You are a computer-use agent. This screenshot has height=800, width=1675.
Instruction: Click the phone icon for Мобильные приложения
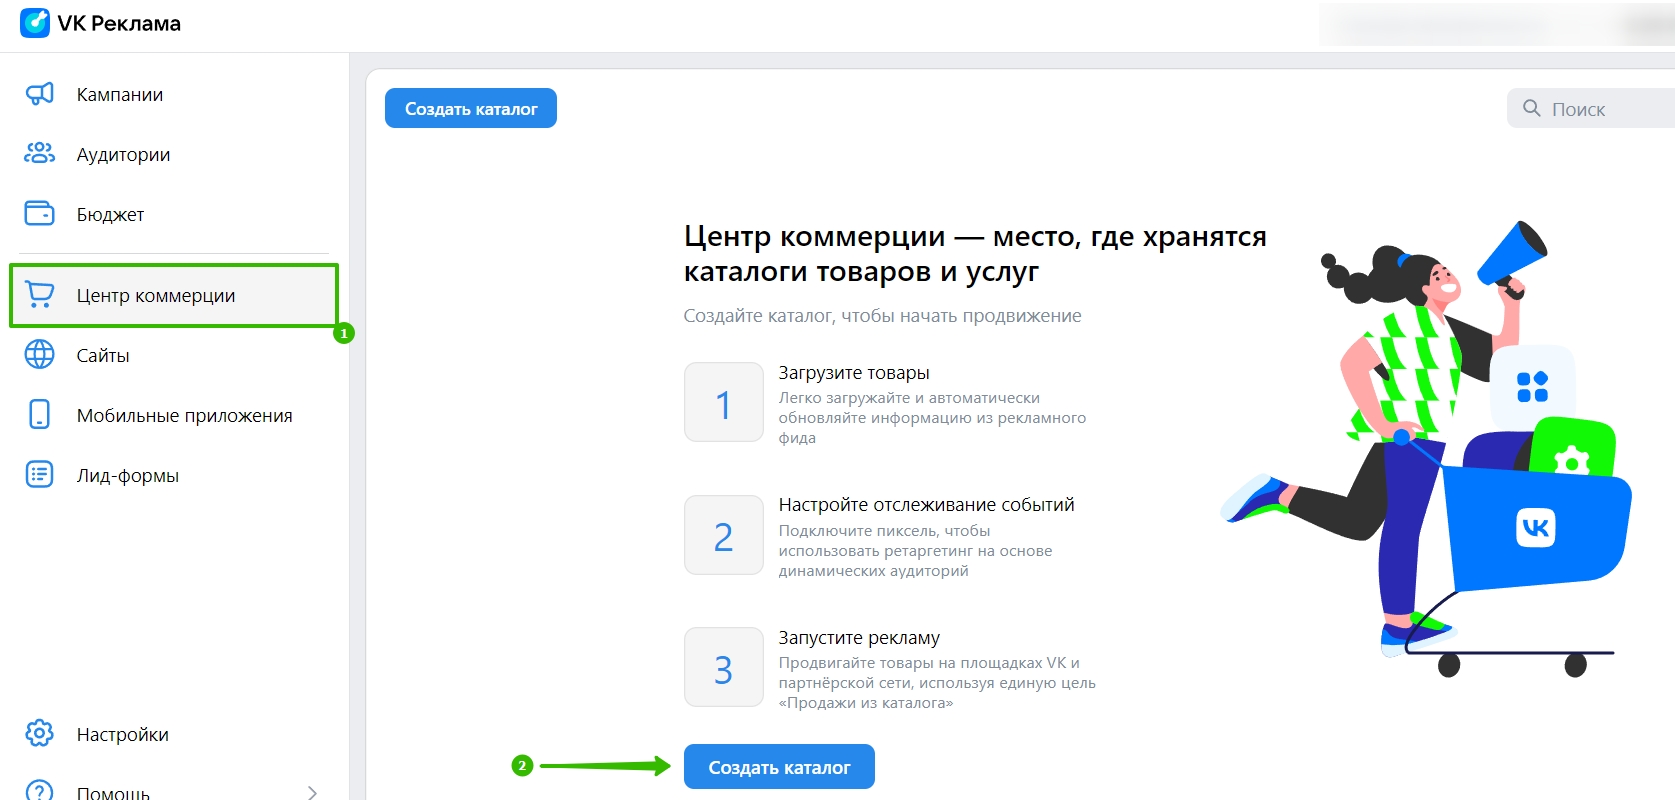coord(39,414)
